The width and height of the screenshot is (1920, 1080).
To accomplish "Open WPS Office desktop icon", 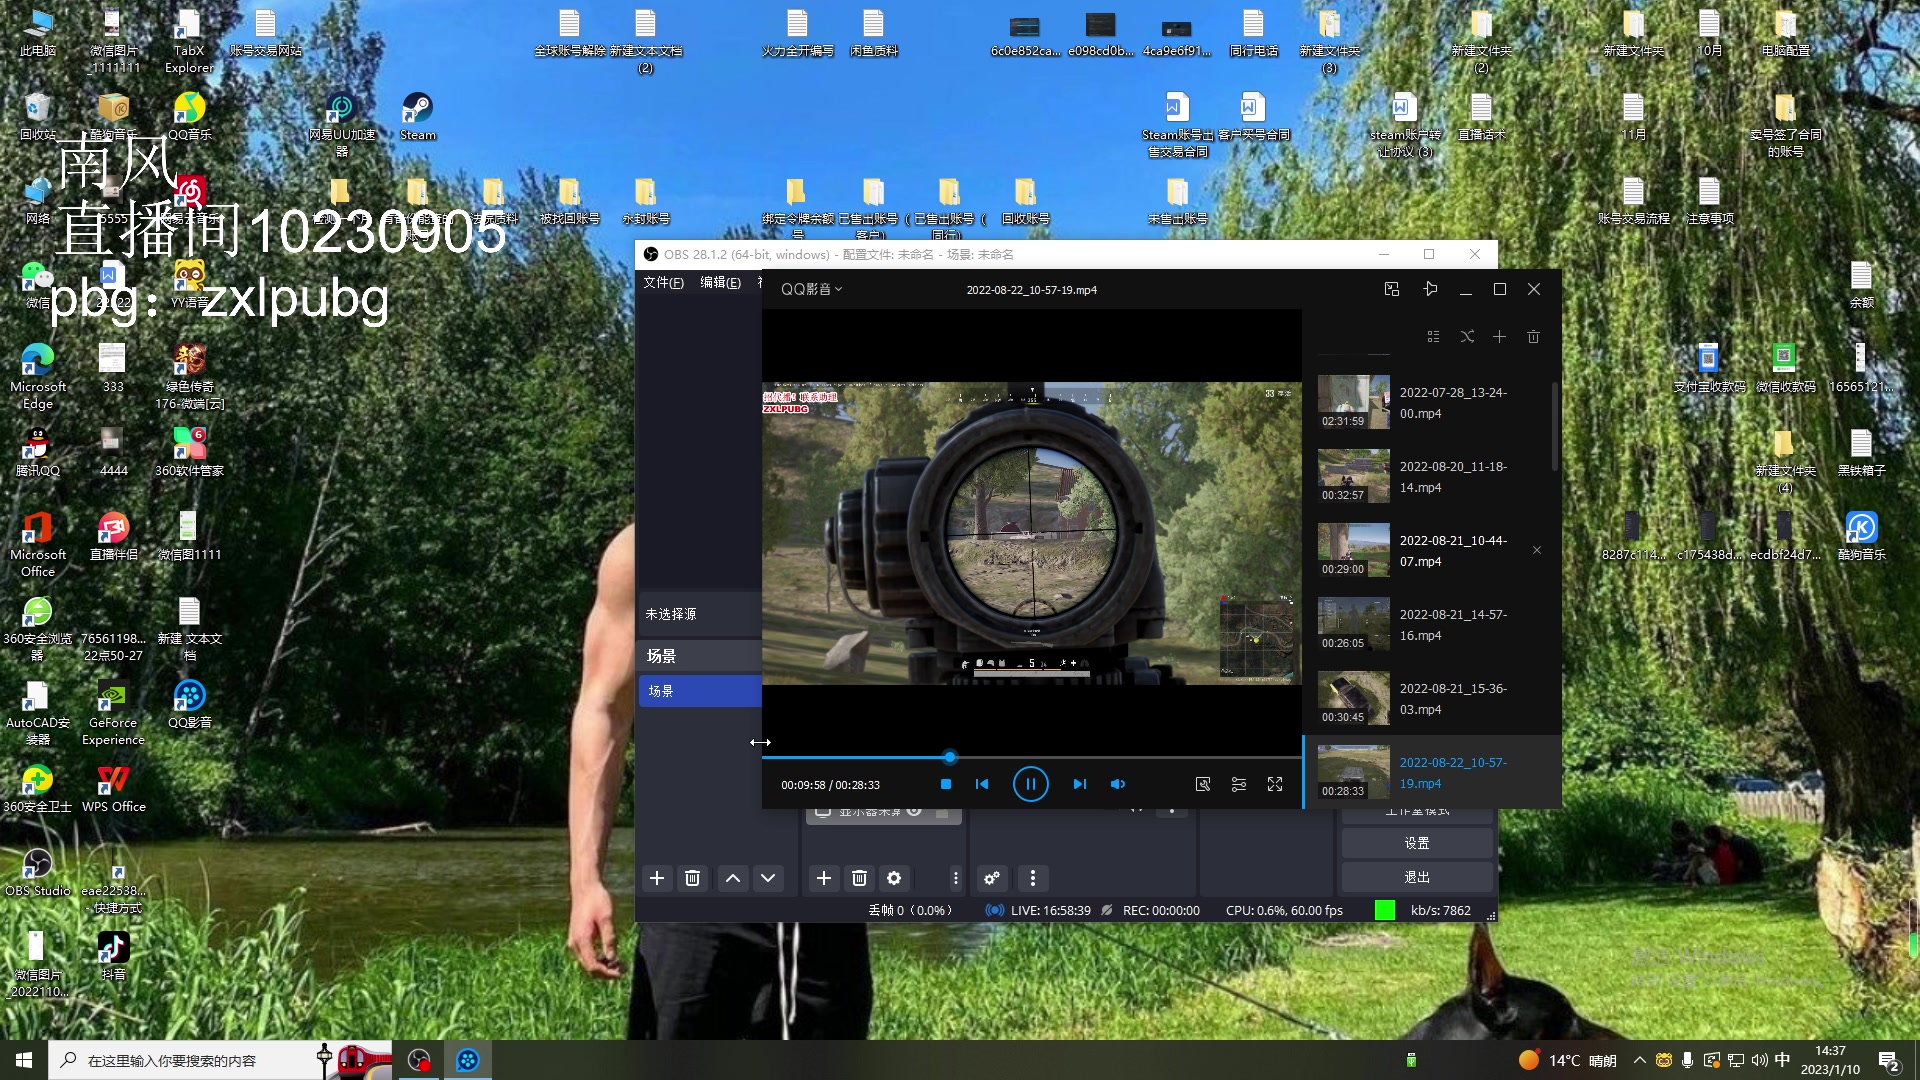I will click(113, 788).
